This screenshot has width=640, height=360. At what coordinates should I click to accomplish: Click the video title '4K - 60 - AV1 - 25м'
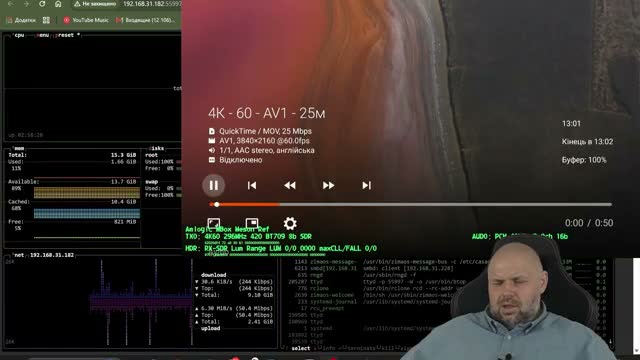point(267,113)
